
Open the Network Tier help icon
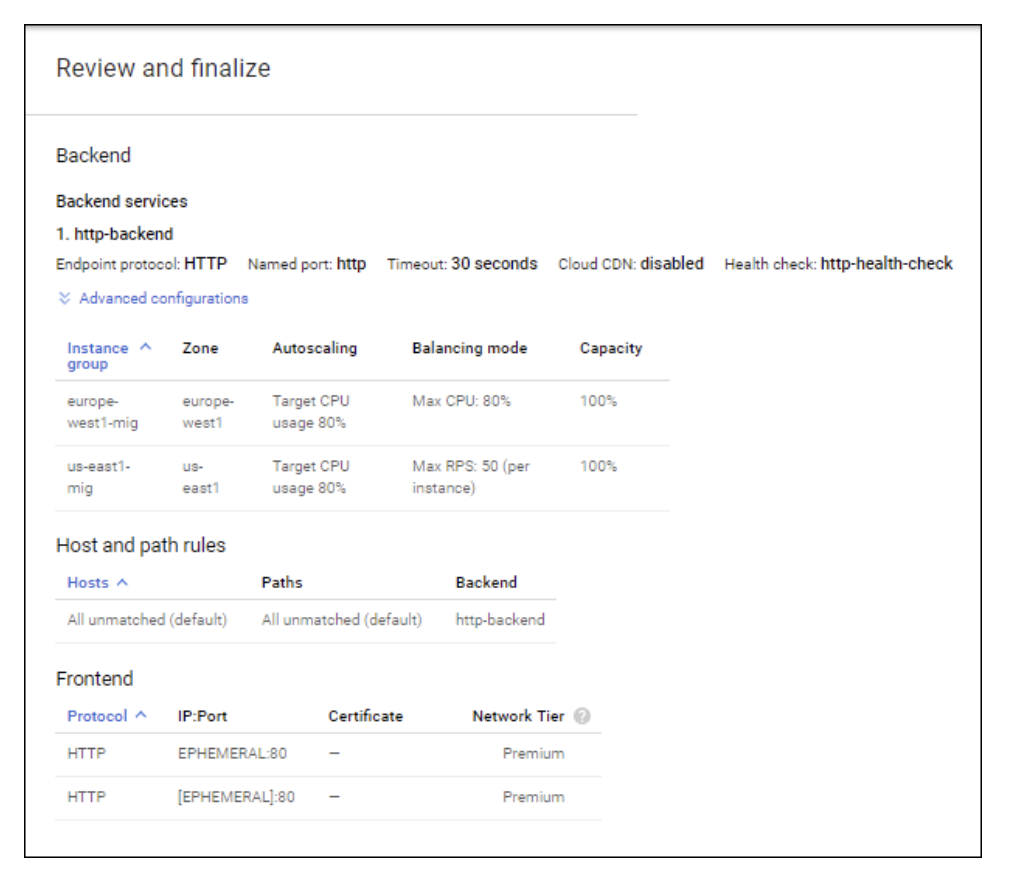pyautogui.click(x=582, y=716)
